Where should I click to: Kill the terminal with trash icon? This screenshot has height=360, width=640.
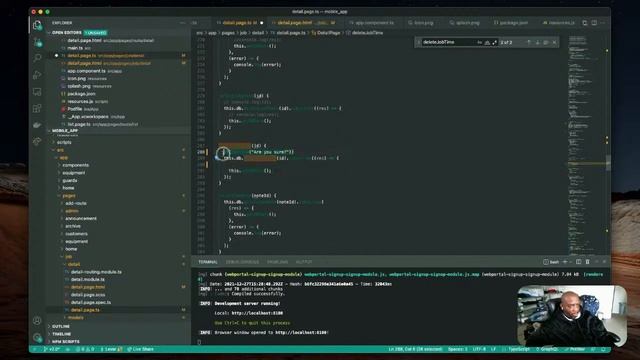click(587, 262)
